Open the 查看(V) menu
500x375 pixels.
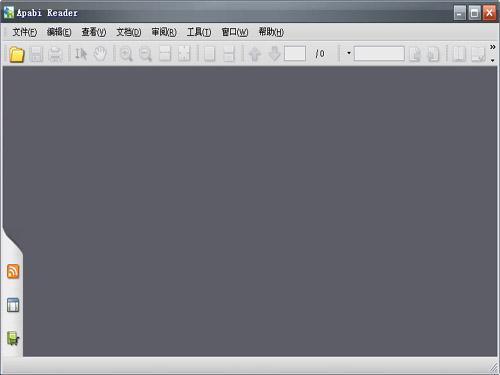[94, 32]
